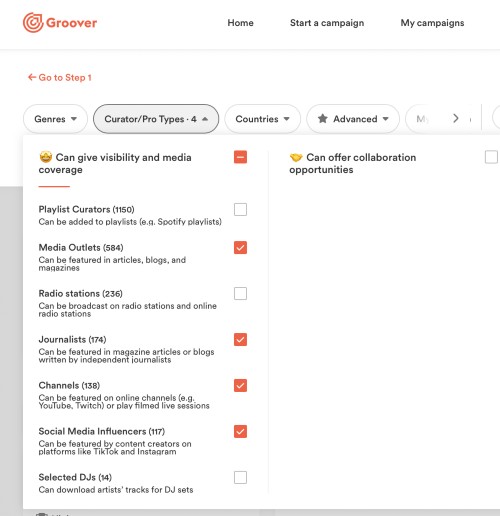Select Start a campaign in navigation
Screen dimensions: 500x516
(x=327, y=23)
